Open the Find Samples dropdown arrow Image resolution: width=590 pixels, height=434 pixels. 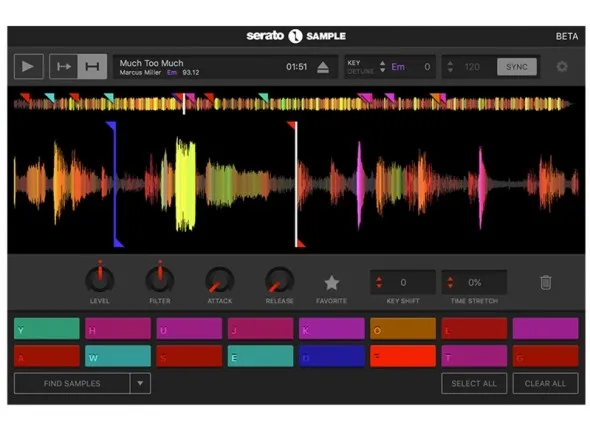point(140,384)
